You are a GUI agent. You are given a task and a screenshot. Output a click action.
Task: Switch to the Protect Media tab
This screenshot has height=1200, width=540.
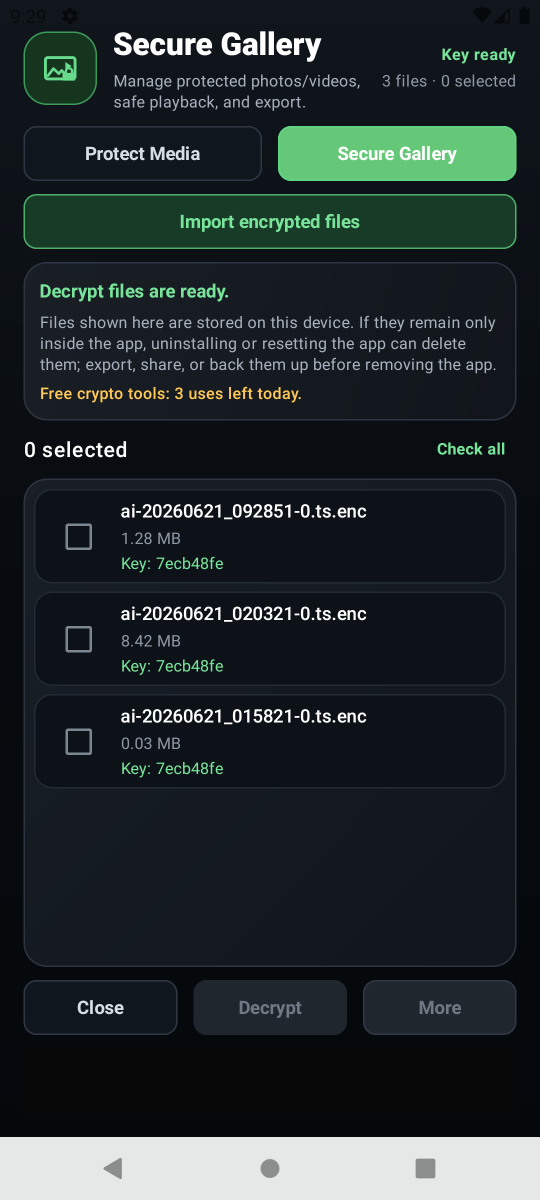(x=143, y=154)
